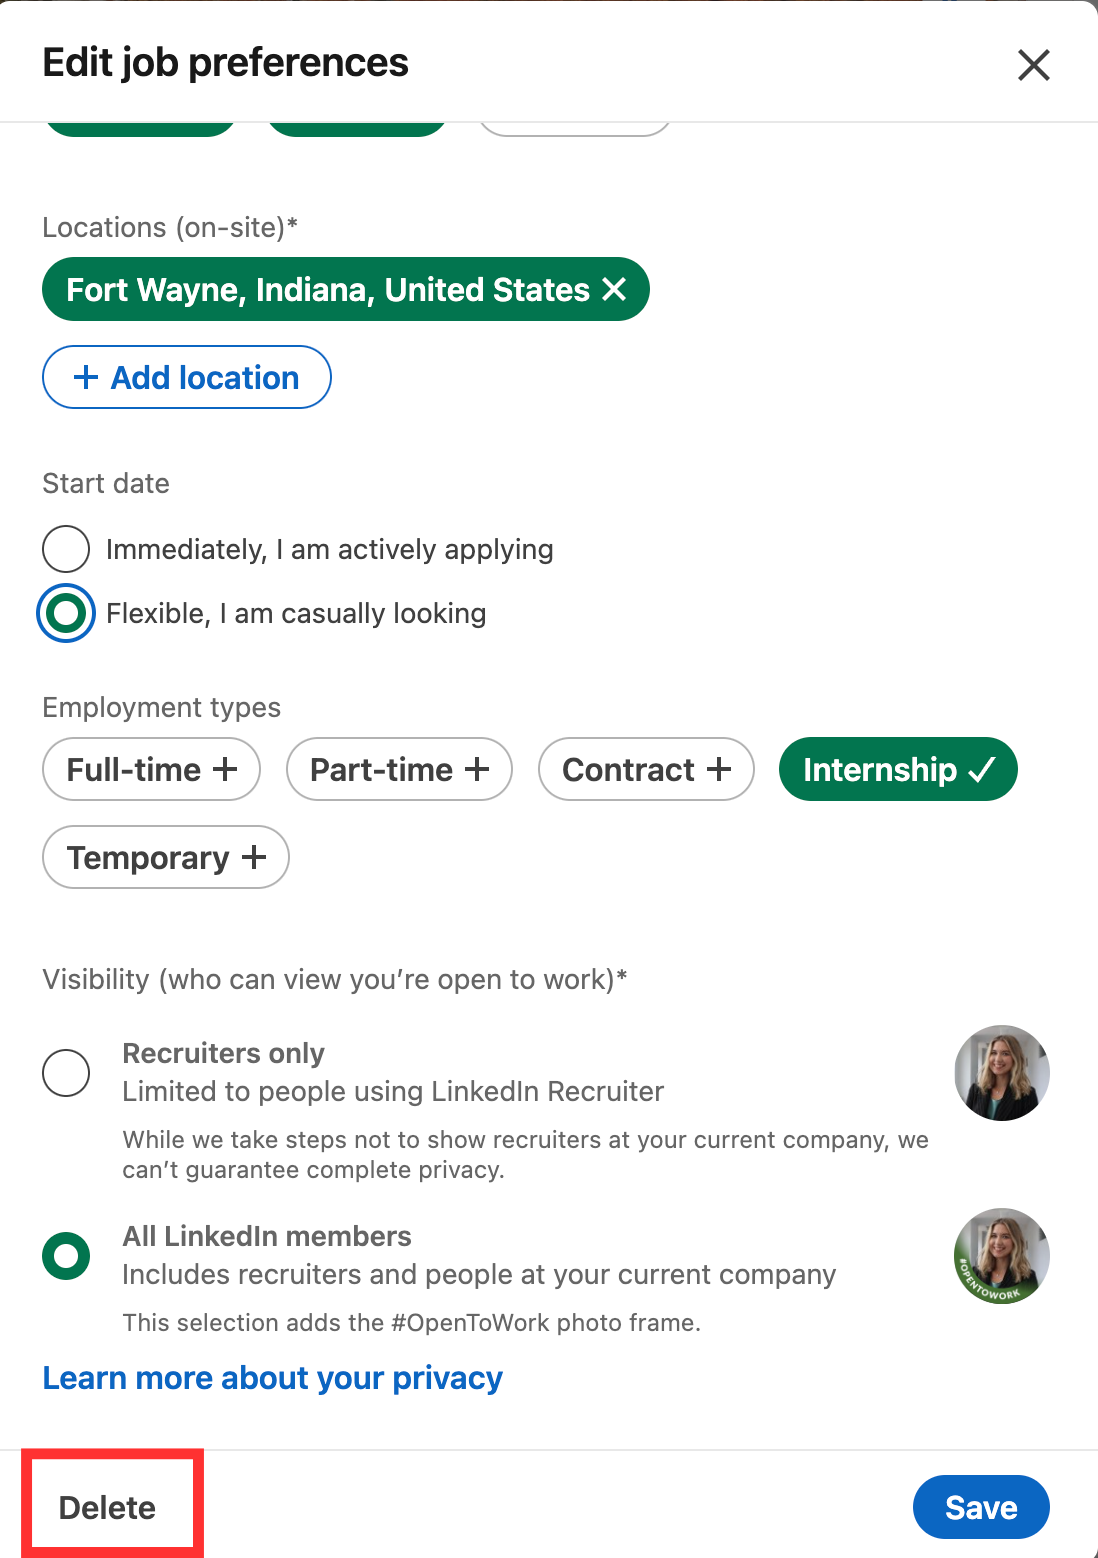Open Learn more about your privacy
This screenshot has width=1098, height=1558.
pyautogui.click(x=271, y=1378)
